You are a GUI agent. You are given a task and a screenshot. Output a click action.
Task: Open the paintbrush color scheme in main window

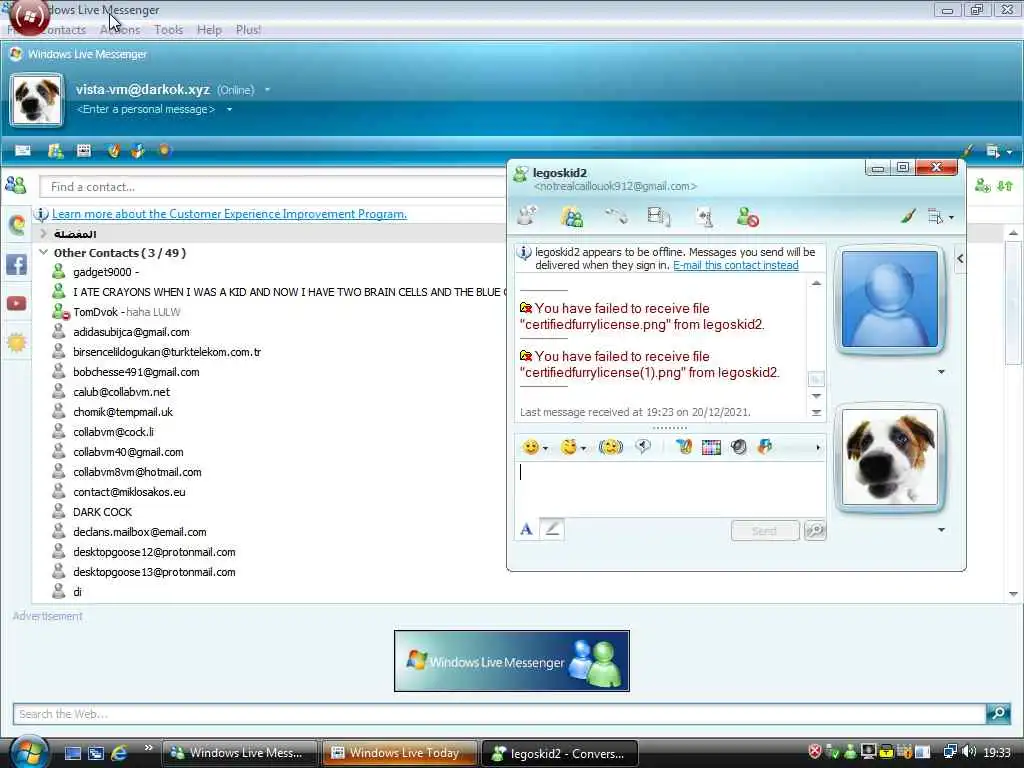tap(968, 152)
